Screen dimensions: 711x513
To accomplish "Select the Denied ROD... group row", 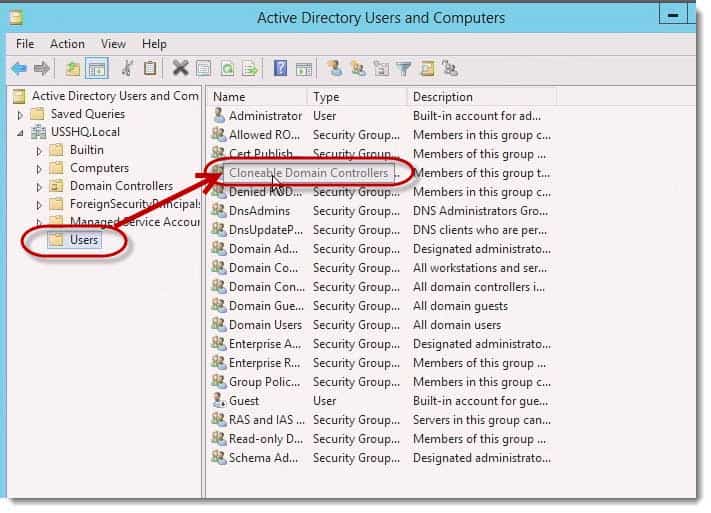I will (381, 192).
